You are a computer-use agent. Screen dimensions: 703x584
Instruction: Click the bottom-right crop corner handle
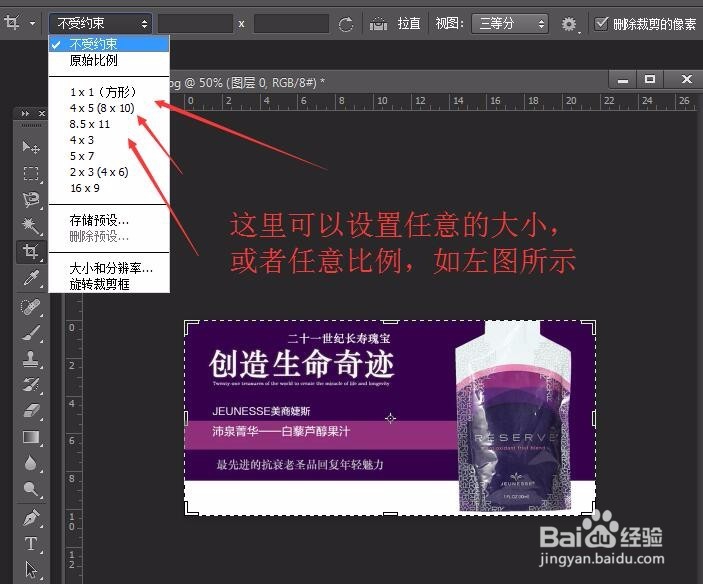coord(590,509)
